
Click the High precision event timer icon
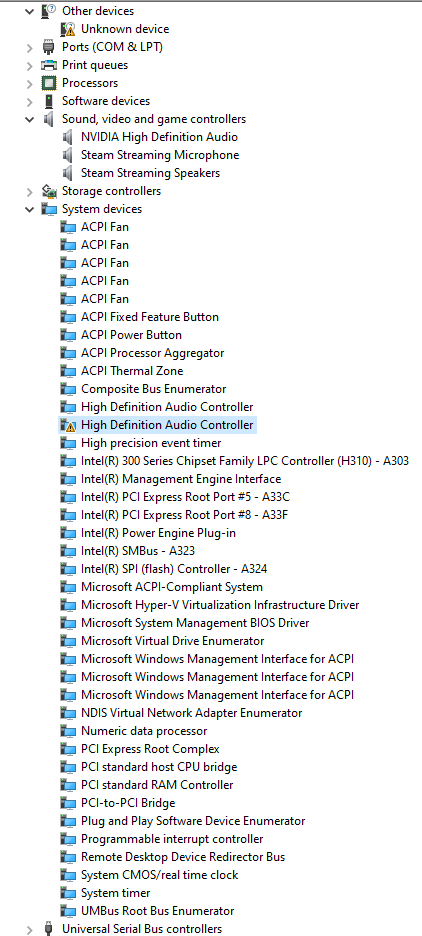[x=68, y=443]
